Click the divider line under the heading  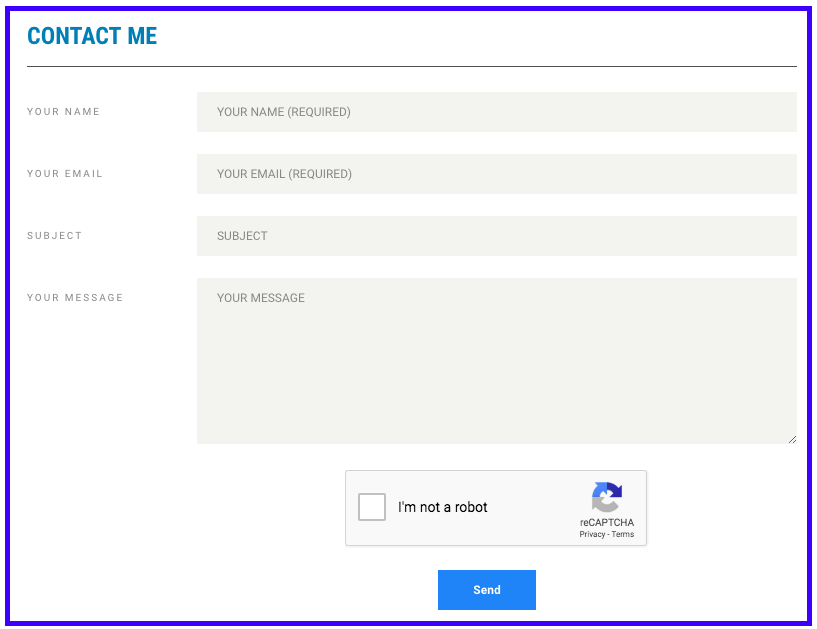[411, 66]
